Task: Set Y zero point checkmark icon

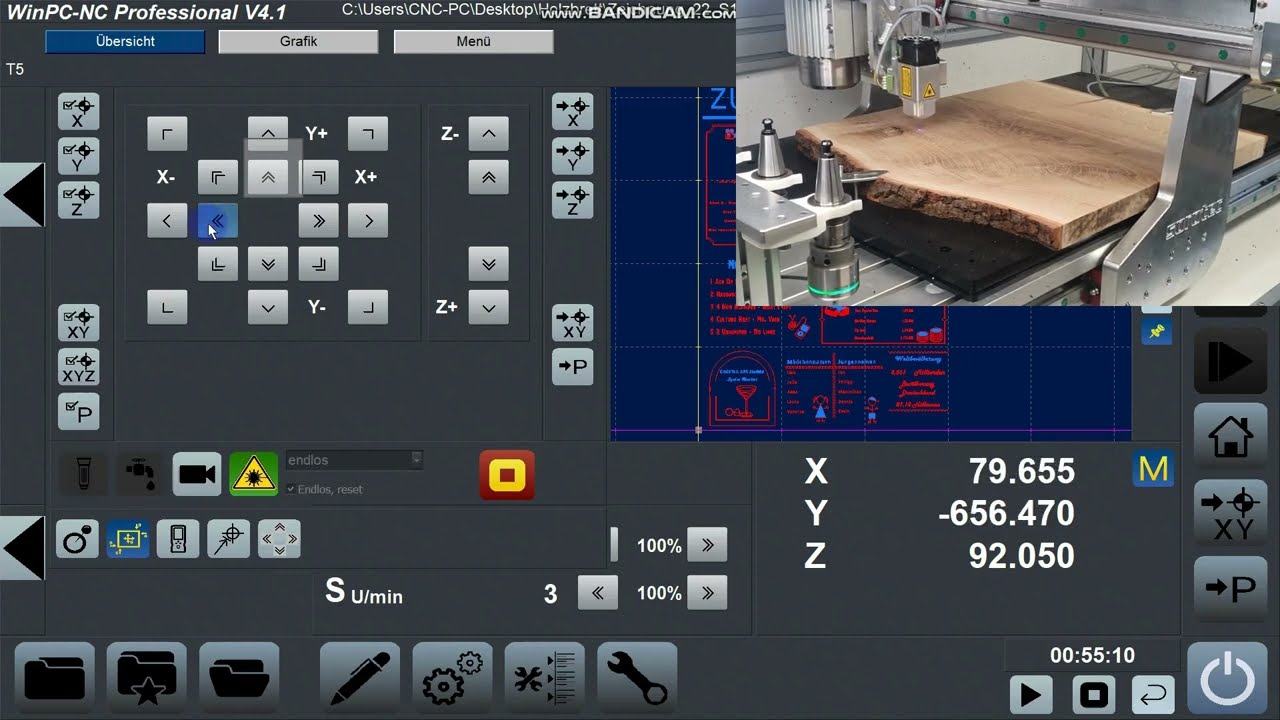Action: (x=78, y=156)
